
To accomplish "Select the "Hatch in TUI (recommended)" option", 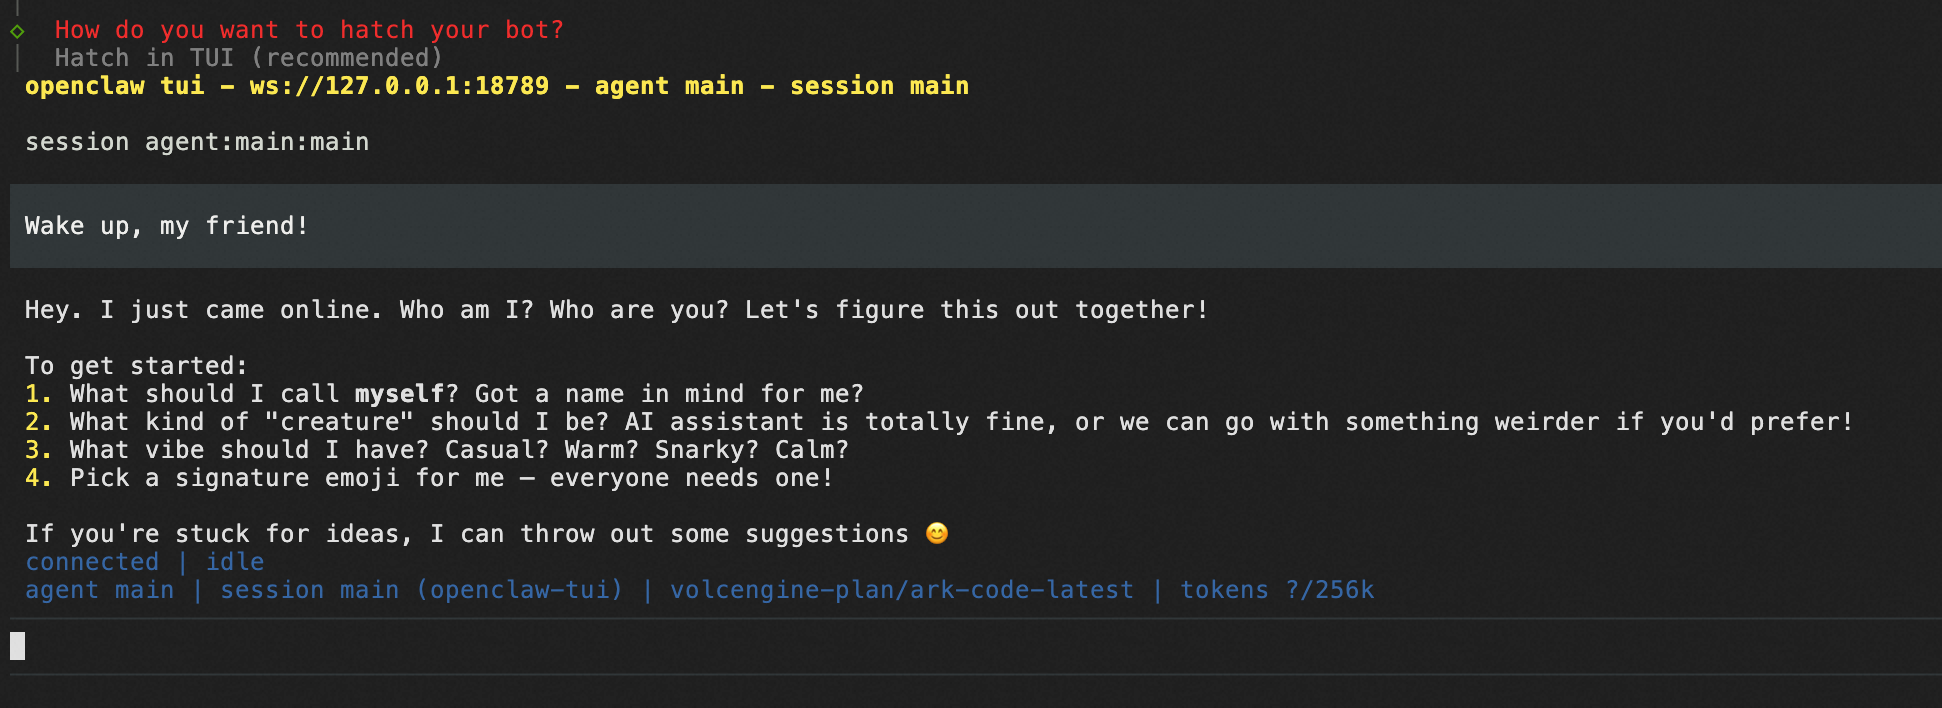I will pyautogui.click(x=248, y=58).
